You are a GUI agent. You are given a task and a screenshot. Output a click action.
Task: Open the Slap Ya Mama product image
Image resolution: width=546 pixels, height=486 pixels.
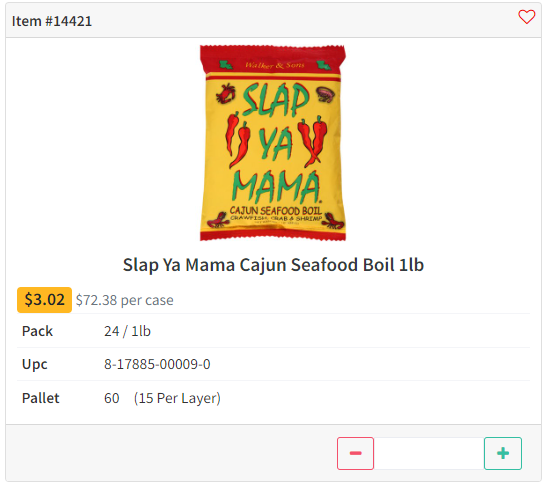(x=273, y=143)
